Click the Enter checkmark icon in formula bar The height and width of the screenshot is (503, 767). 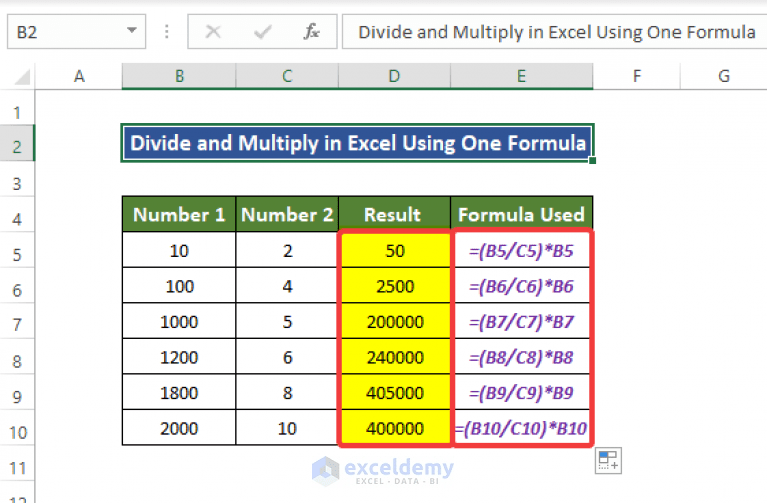(x=263, y=32)
